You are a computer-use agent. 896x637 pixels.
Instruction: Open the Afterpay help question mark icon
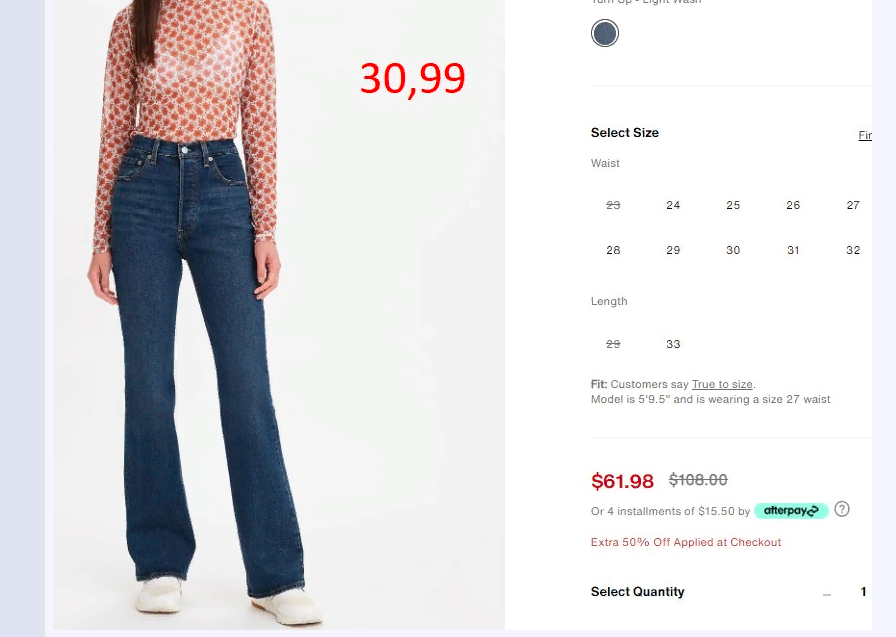click(842, 509)
